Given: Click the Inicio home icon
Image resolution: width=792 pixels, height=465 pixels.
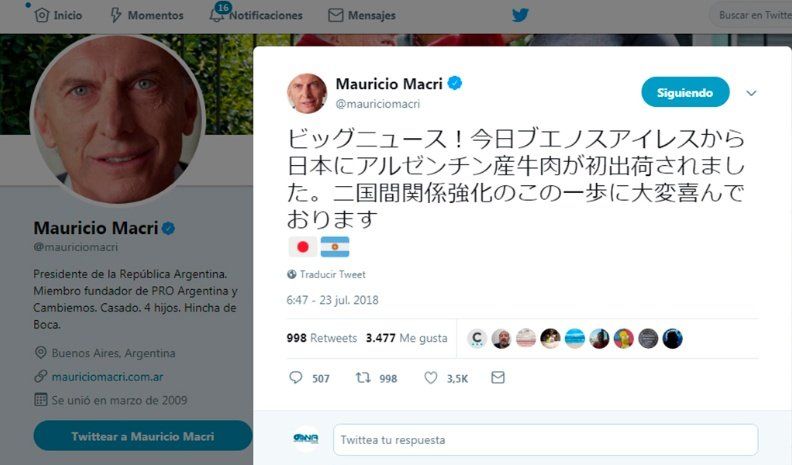Looking at the screenshot, I should click(x=42, y=15).
